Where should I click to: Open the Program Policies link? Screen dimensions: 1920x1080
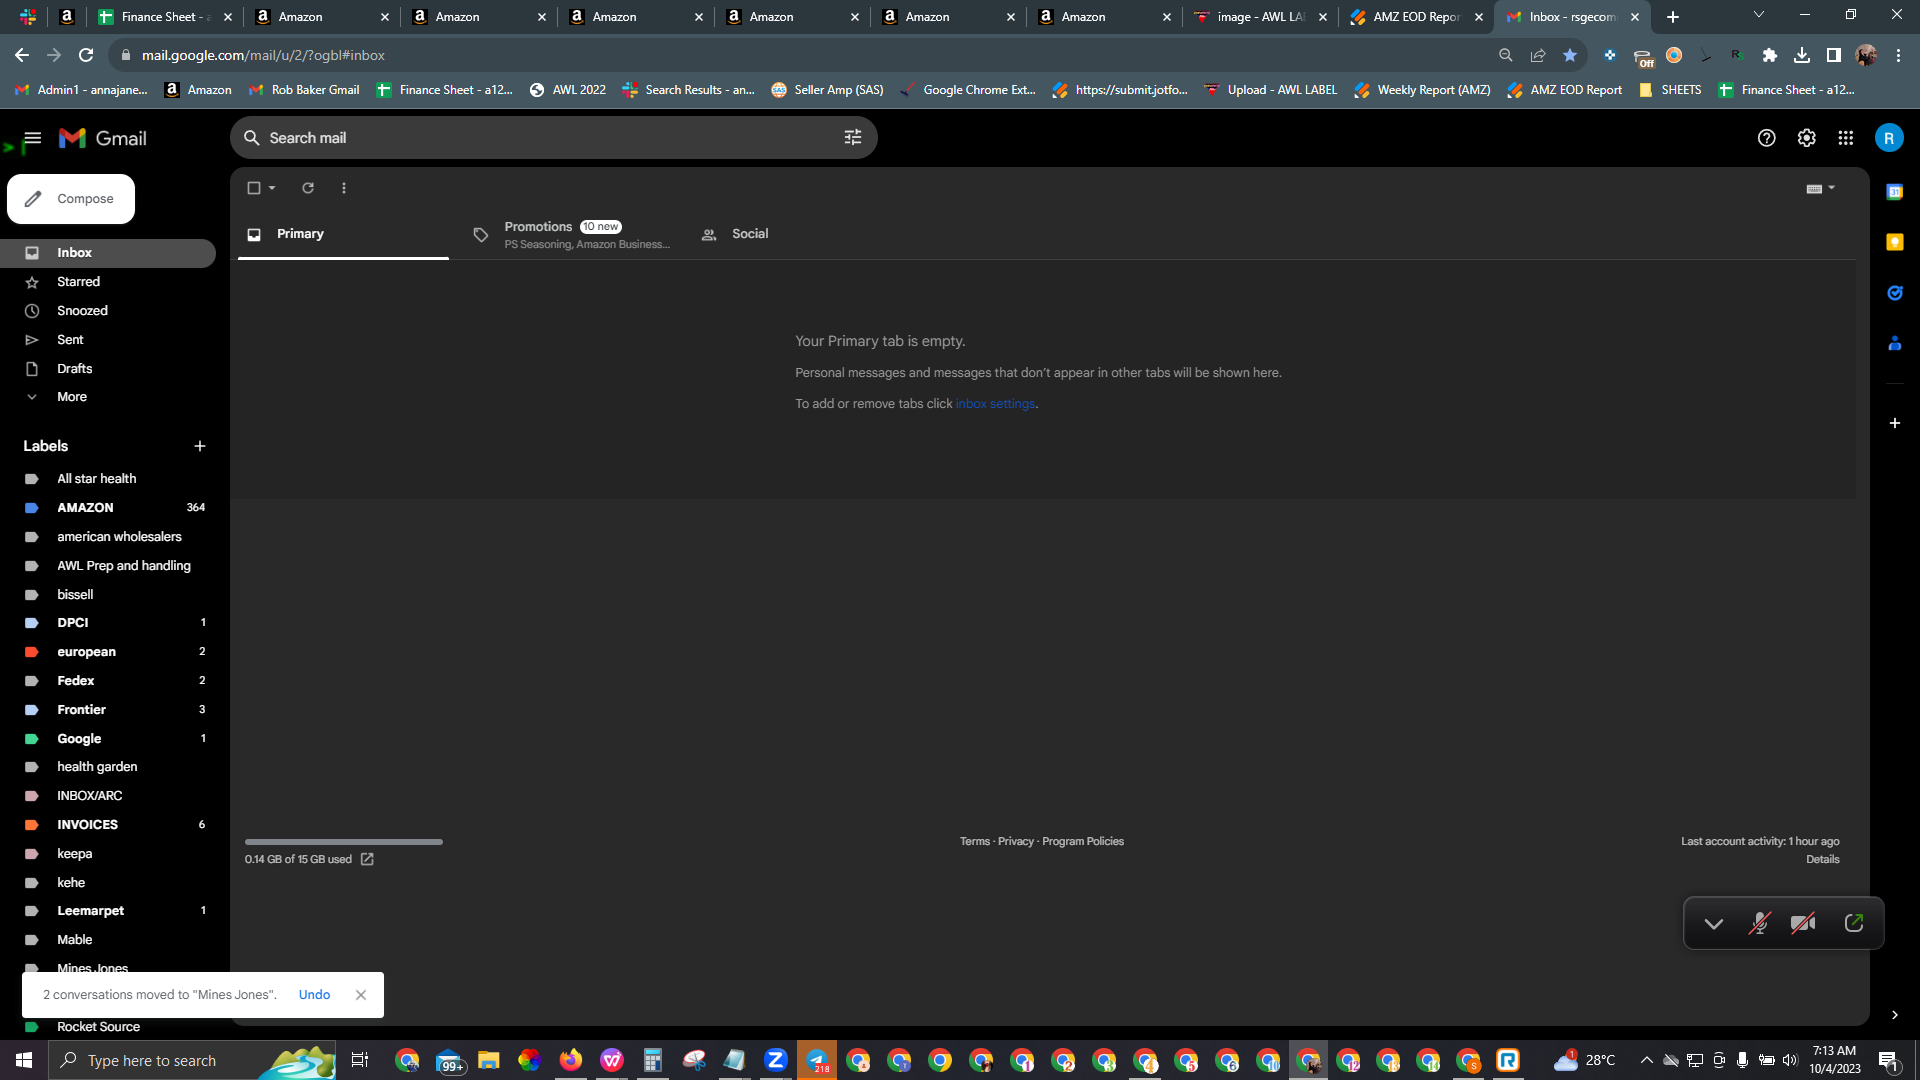point(1083,842)
